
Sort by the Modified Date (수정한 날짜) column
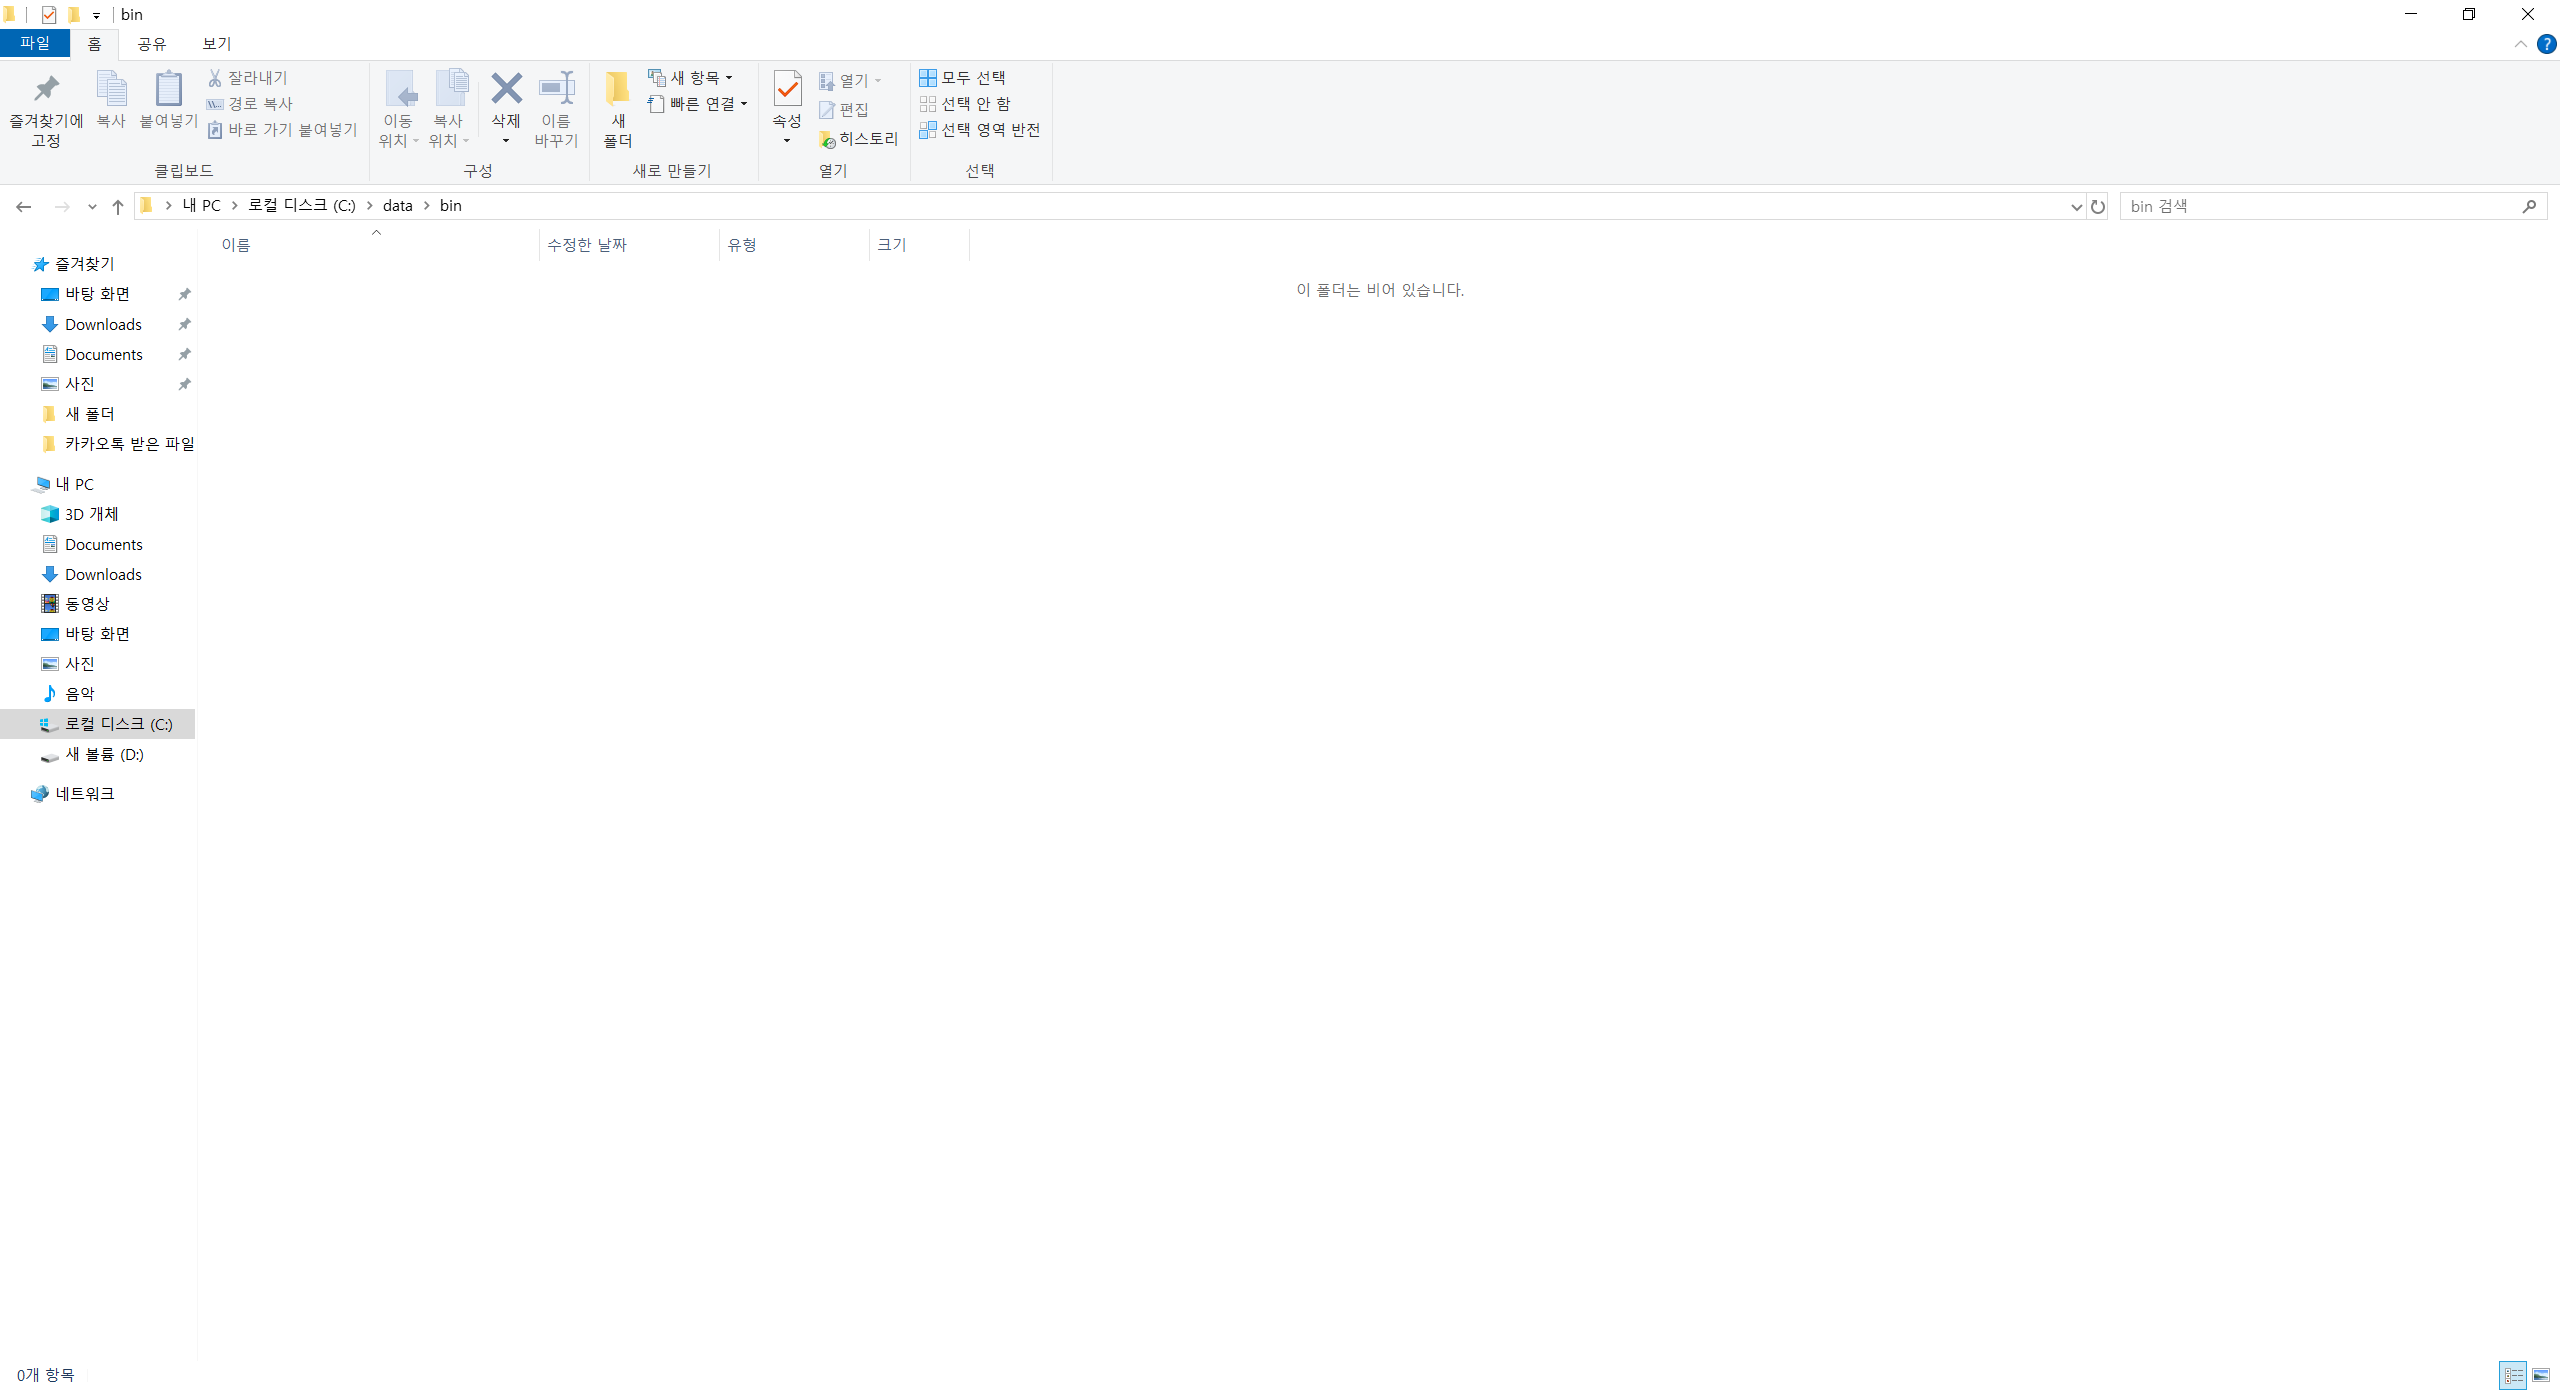587,245
